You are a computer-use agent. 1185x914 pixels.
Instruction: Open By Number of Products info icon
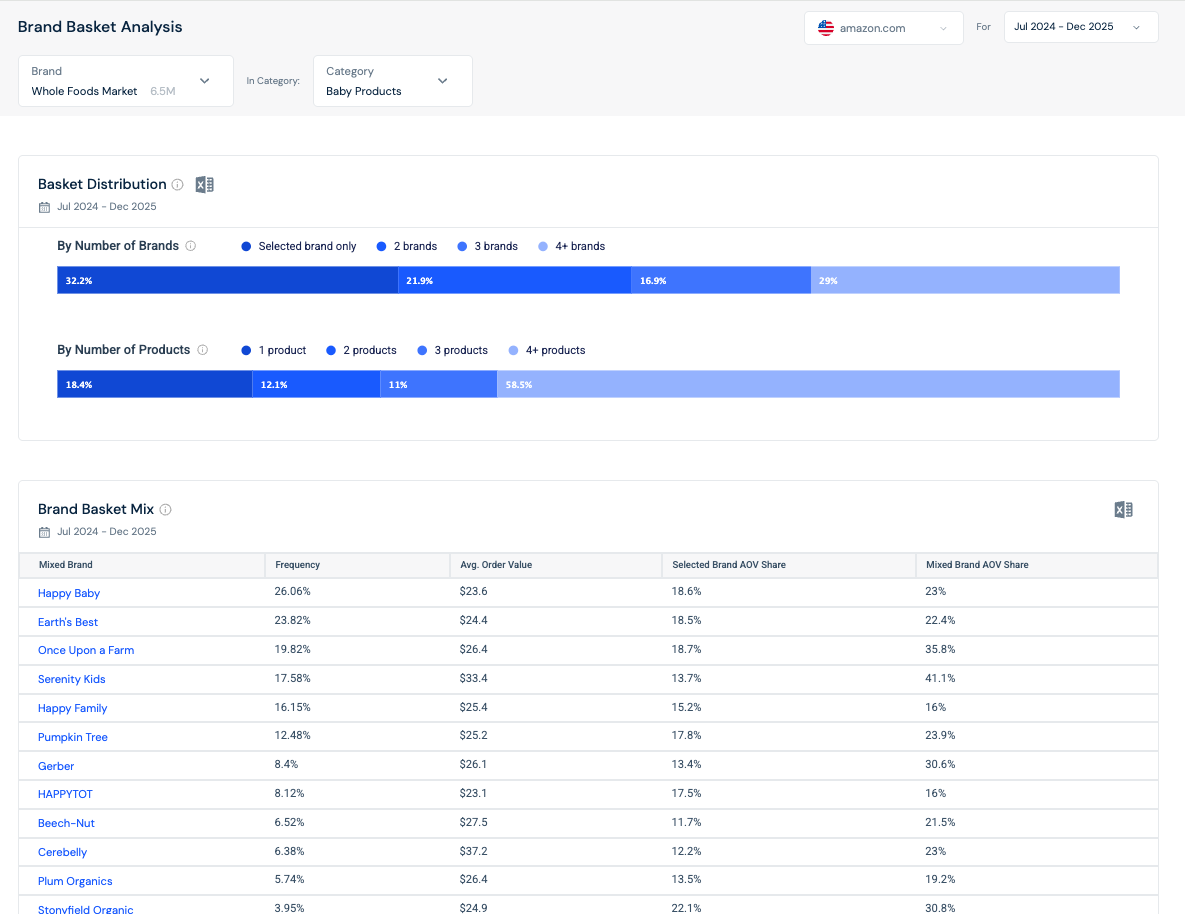click(203, 349)
